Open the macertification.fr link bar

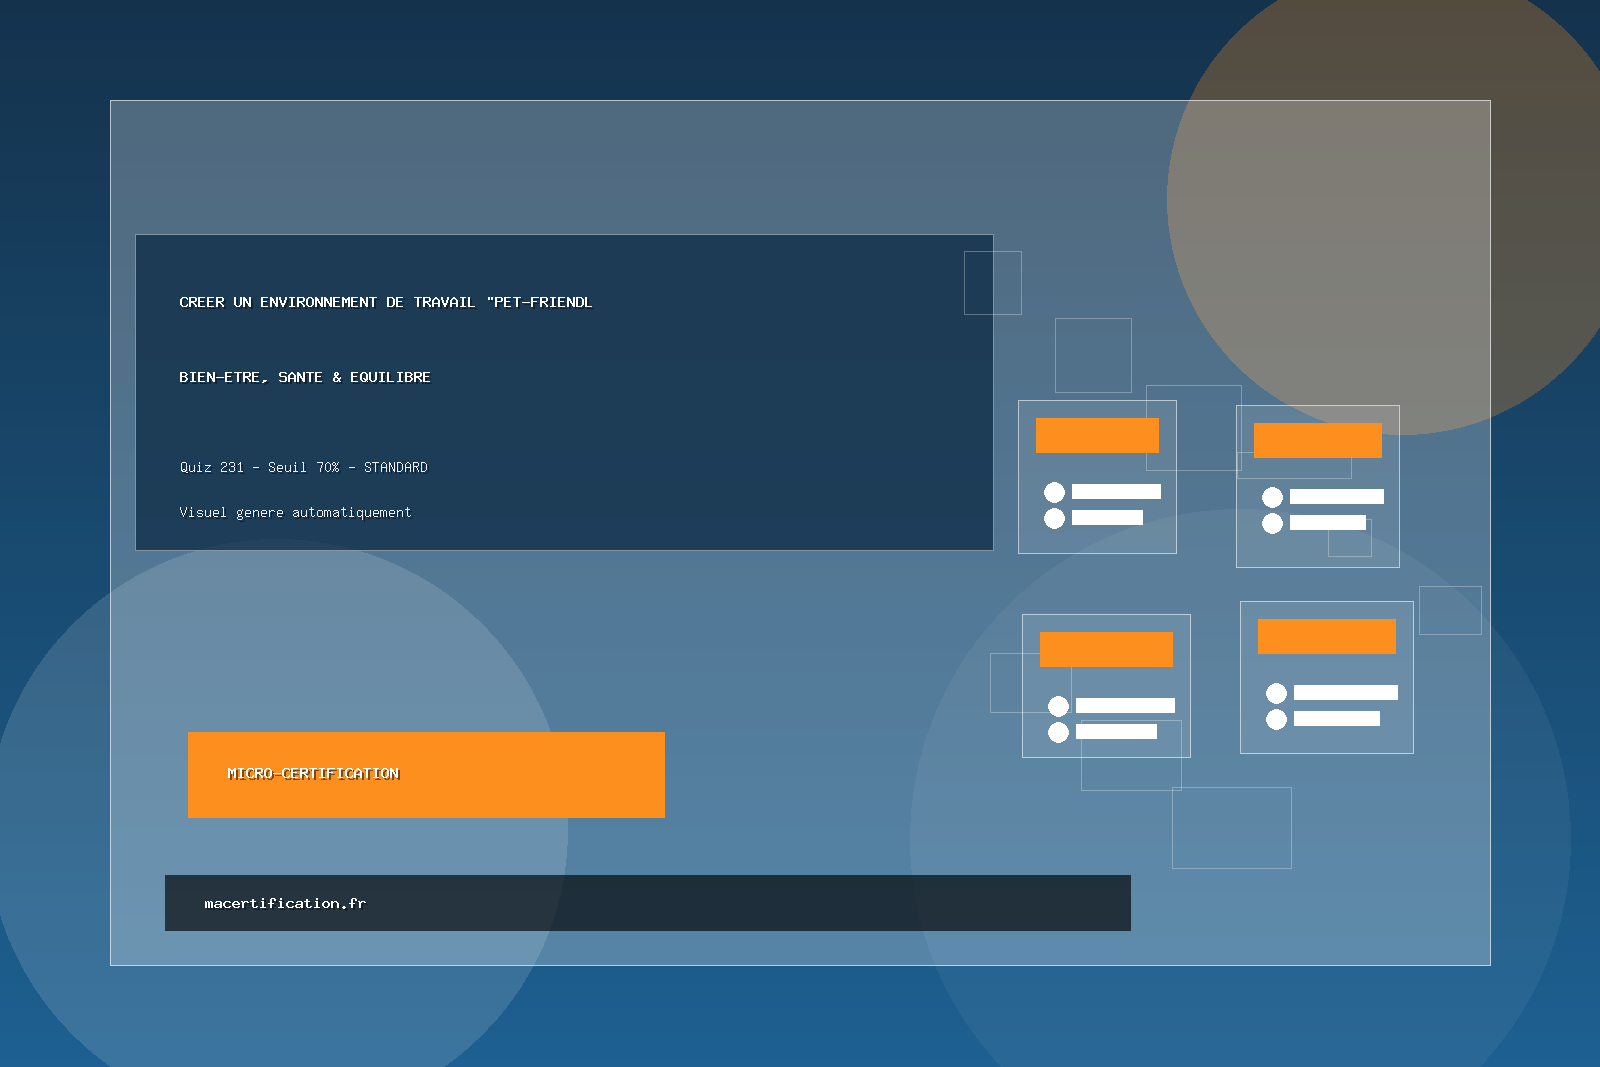click(647, 903)
